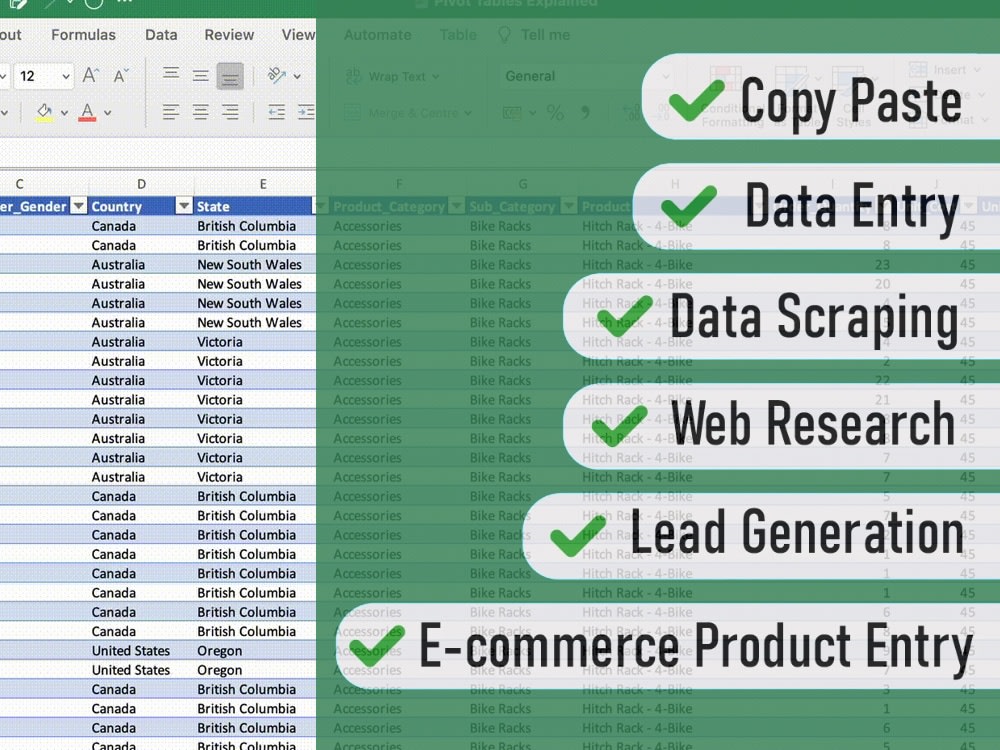Click the Data Entry banner label
Screen dimensions: 1000x750
[852, 206]
